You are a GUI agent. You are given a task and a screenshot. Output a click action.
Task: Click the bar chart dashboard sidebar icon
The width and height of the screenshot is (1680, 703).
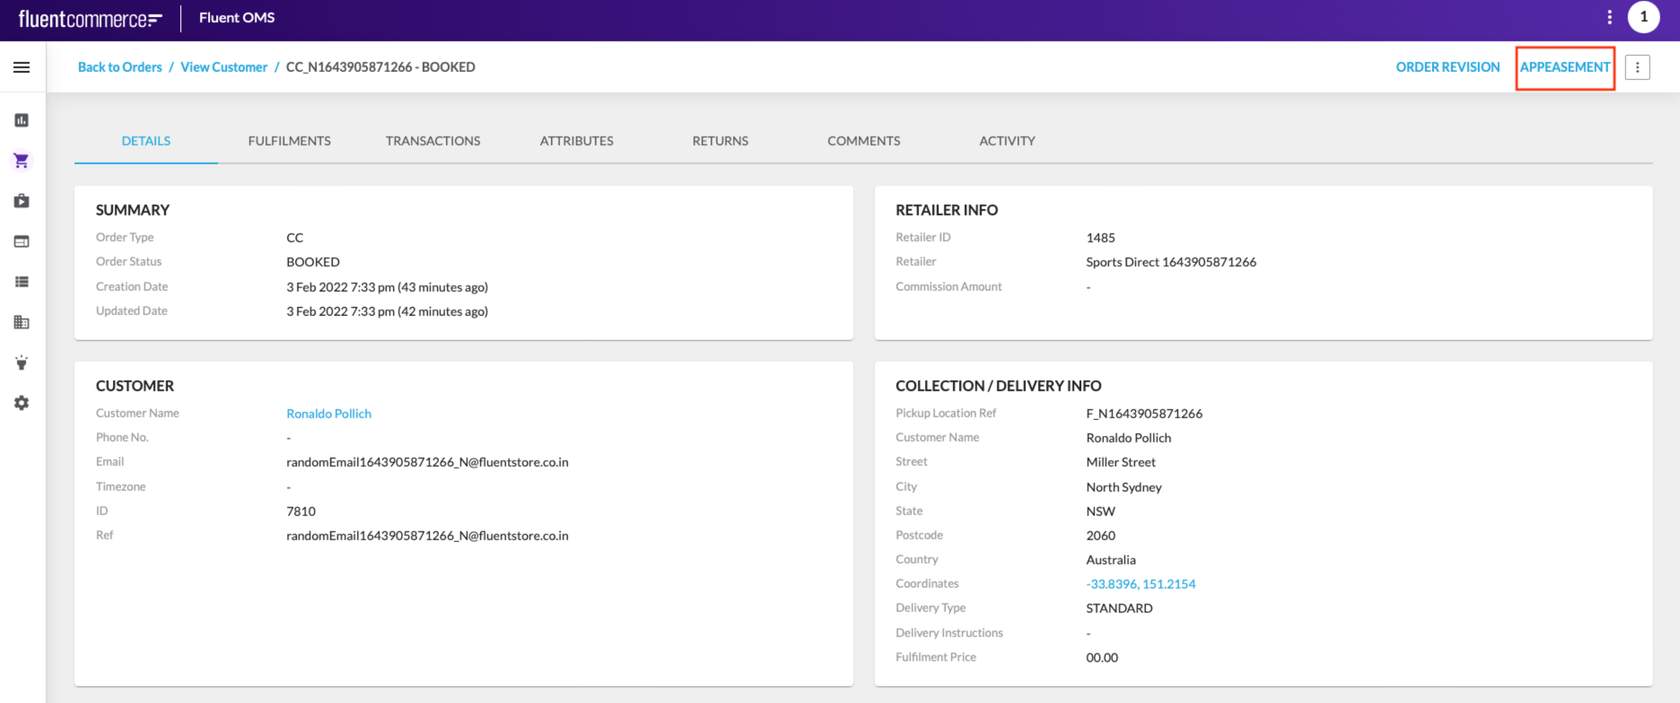pyautogui.click(x=21, y=120)
